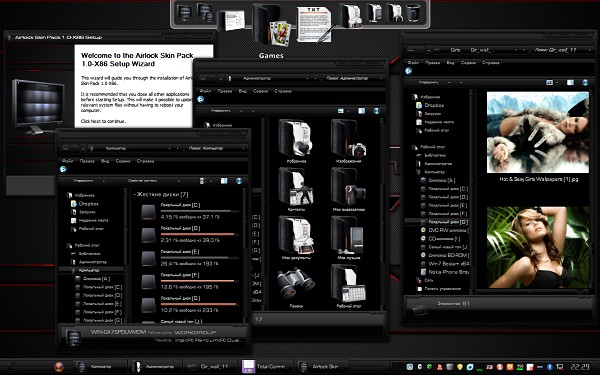Screen dimensions: 600x375
Task: Open Dropbox in the Gr_wal_11 window sidebar
Action: (434, 105)
